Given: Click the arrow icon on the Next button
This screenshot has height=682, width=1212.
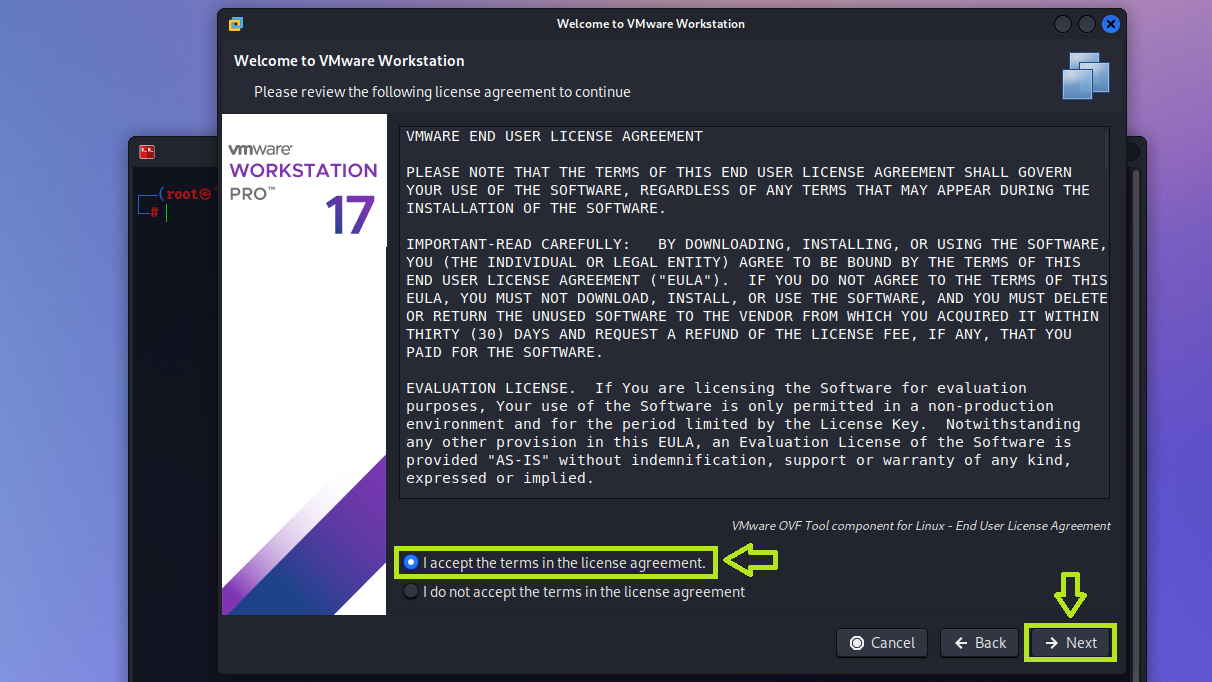Looking at the screenshot, I should (1052, 643).
